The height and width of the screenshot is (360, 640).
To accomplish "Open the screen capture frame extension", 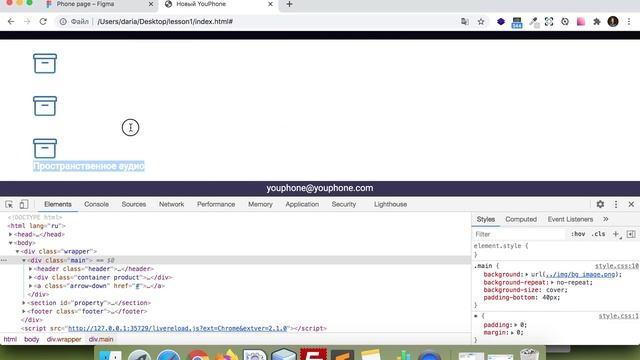I will click(549, 22).
